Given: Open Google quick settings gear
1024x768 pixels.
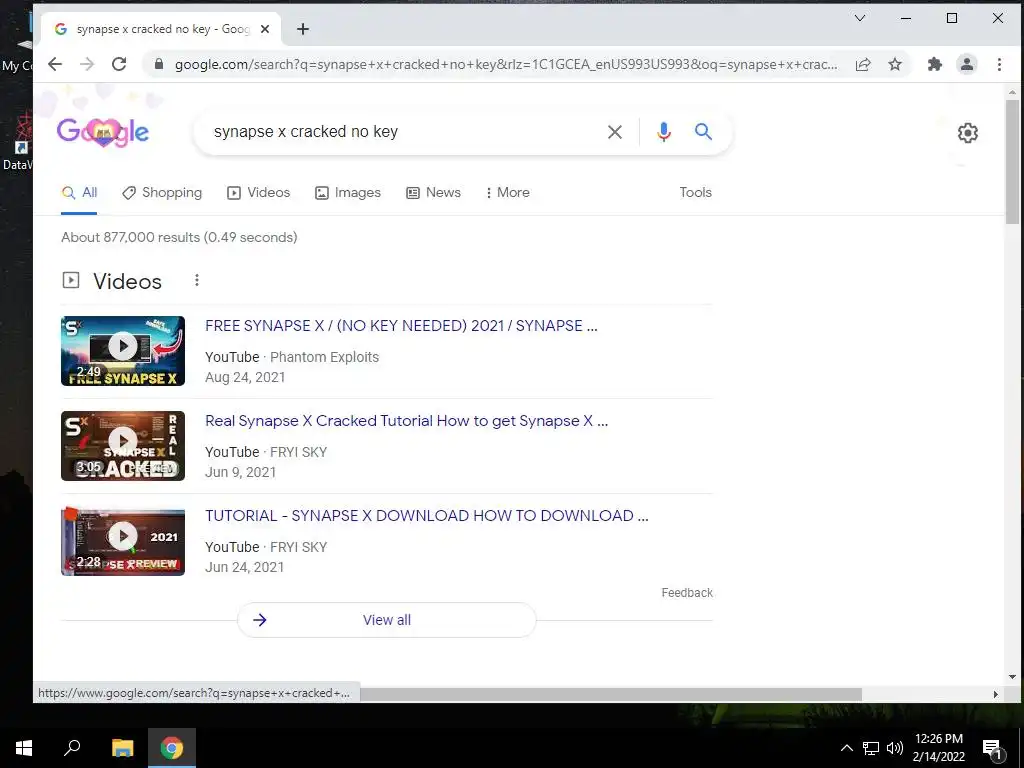Looking at the screenshot, I should [x=967, y=133].
